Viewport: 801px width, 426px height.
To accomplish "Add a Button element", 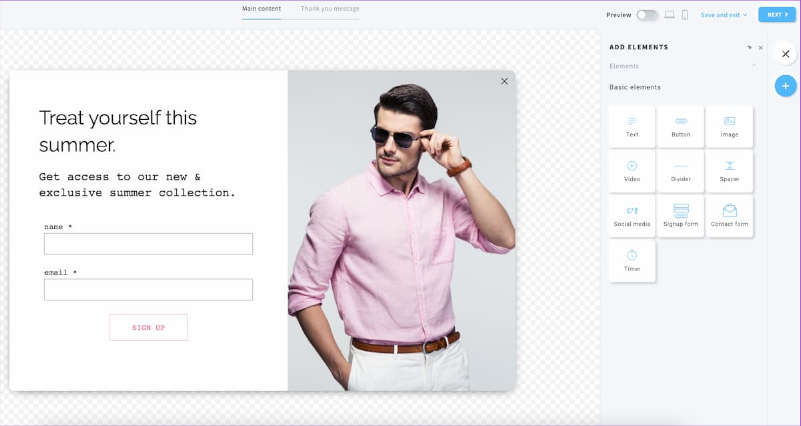I will [x=680, y=127].
